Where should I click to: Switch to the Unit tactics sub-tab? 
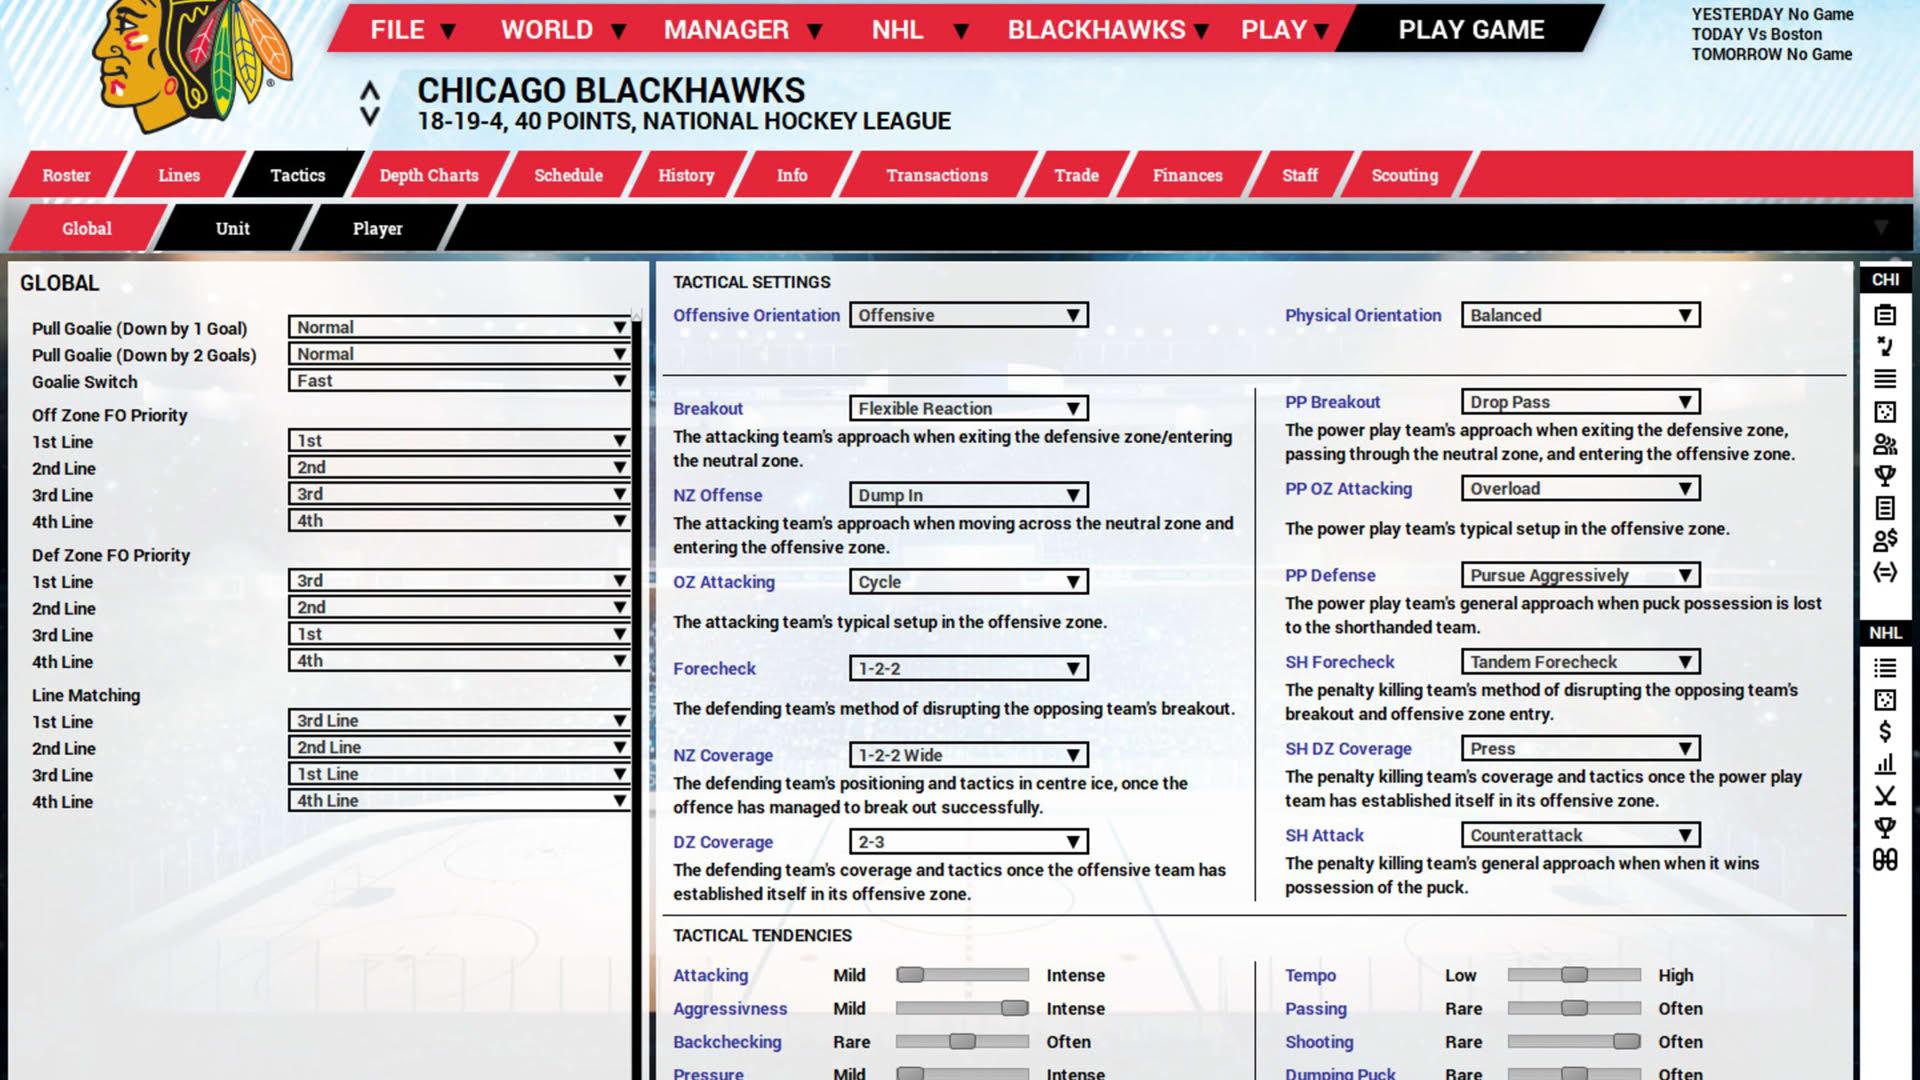tap(233, 228)
